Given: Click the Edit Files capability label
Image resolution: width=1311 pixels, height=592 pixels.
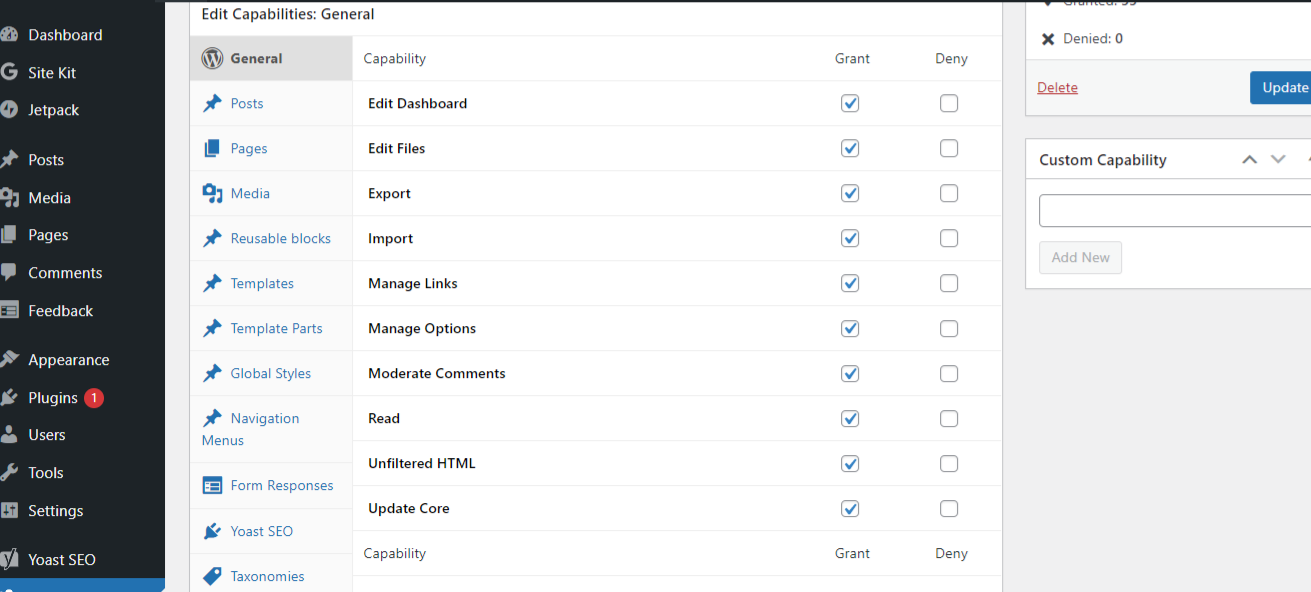Looking at the screenshot, I should point(396,148).
